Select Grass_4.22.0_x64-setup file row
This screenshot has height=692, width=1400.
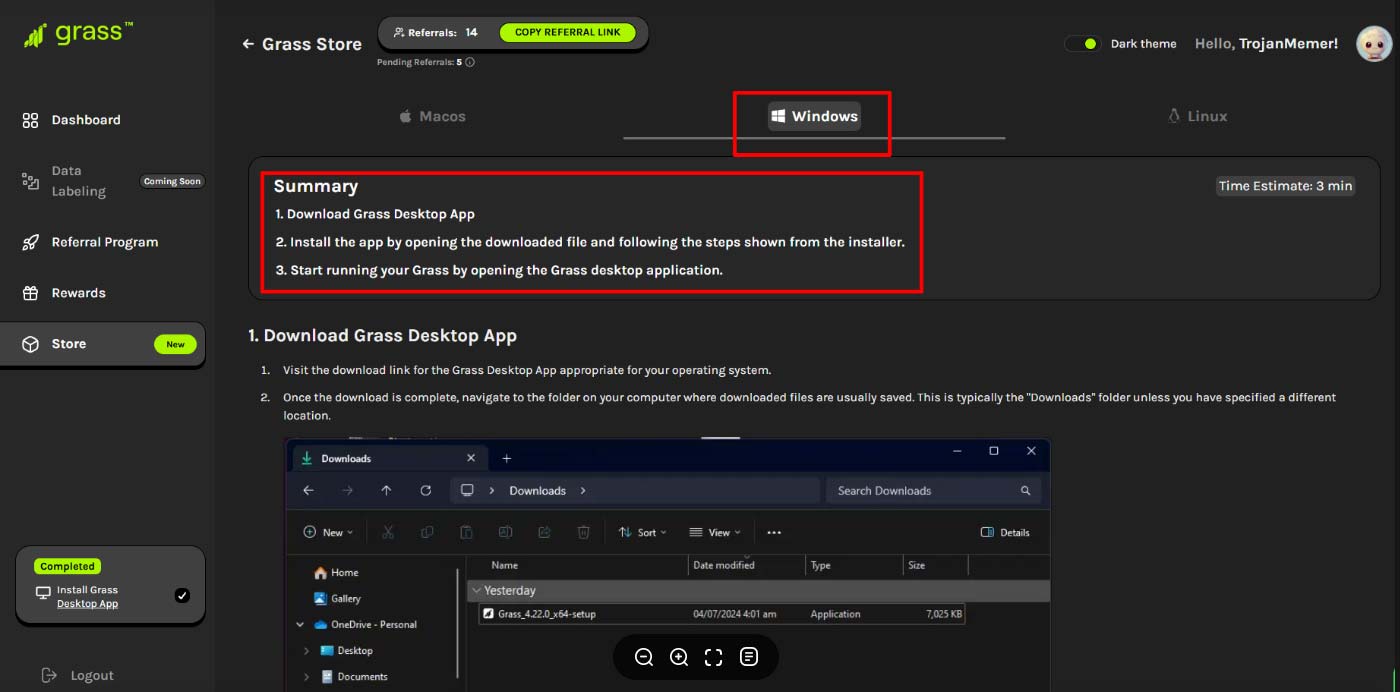pyautogui.click(x=722, y=614)
